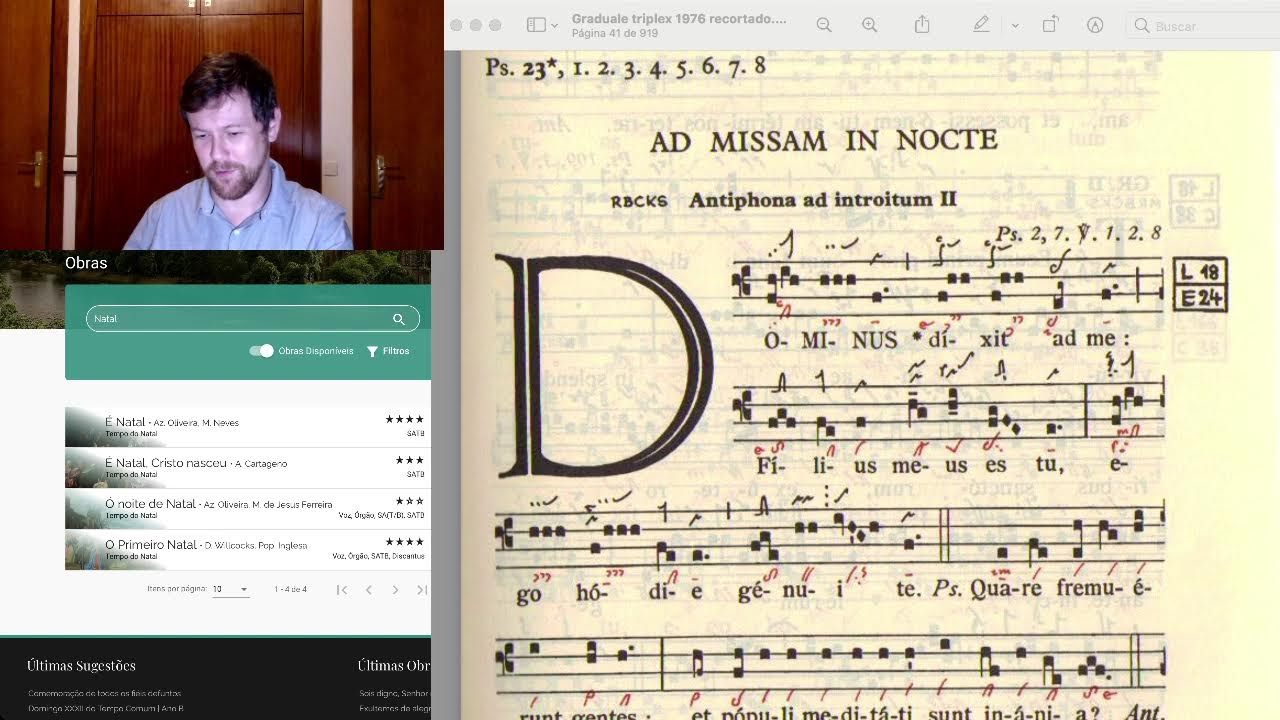The height and width of the screenshot is (720, 1280).
Task: Open suggestion 'Domingo XXXIII do Tempo Comum'
Action: [106, 708]
